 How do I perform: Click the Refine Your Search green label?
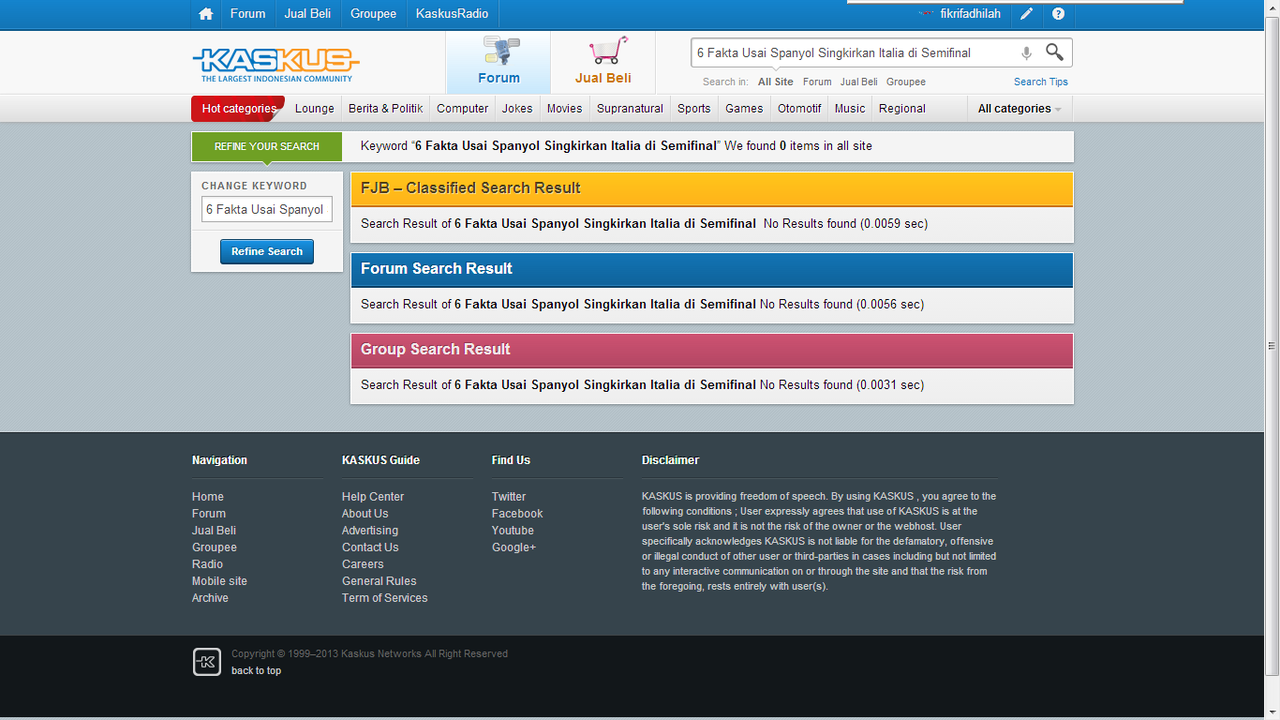coord(267,146)
